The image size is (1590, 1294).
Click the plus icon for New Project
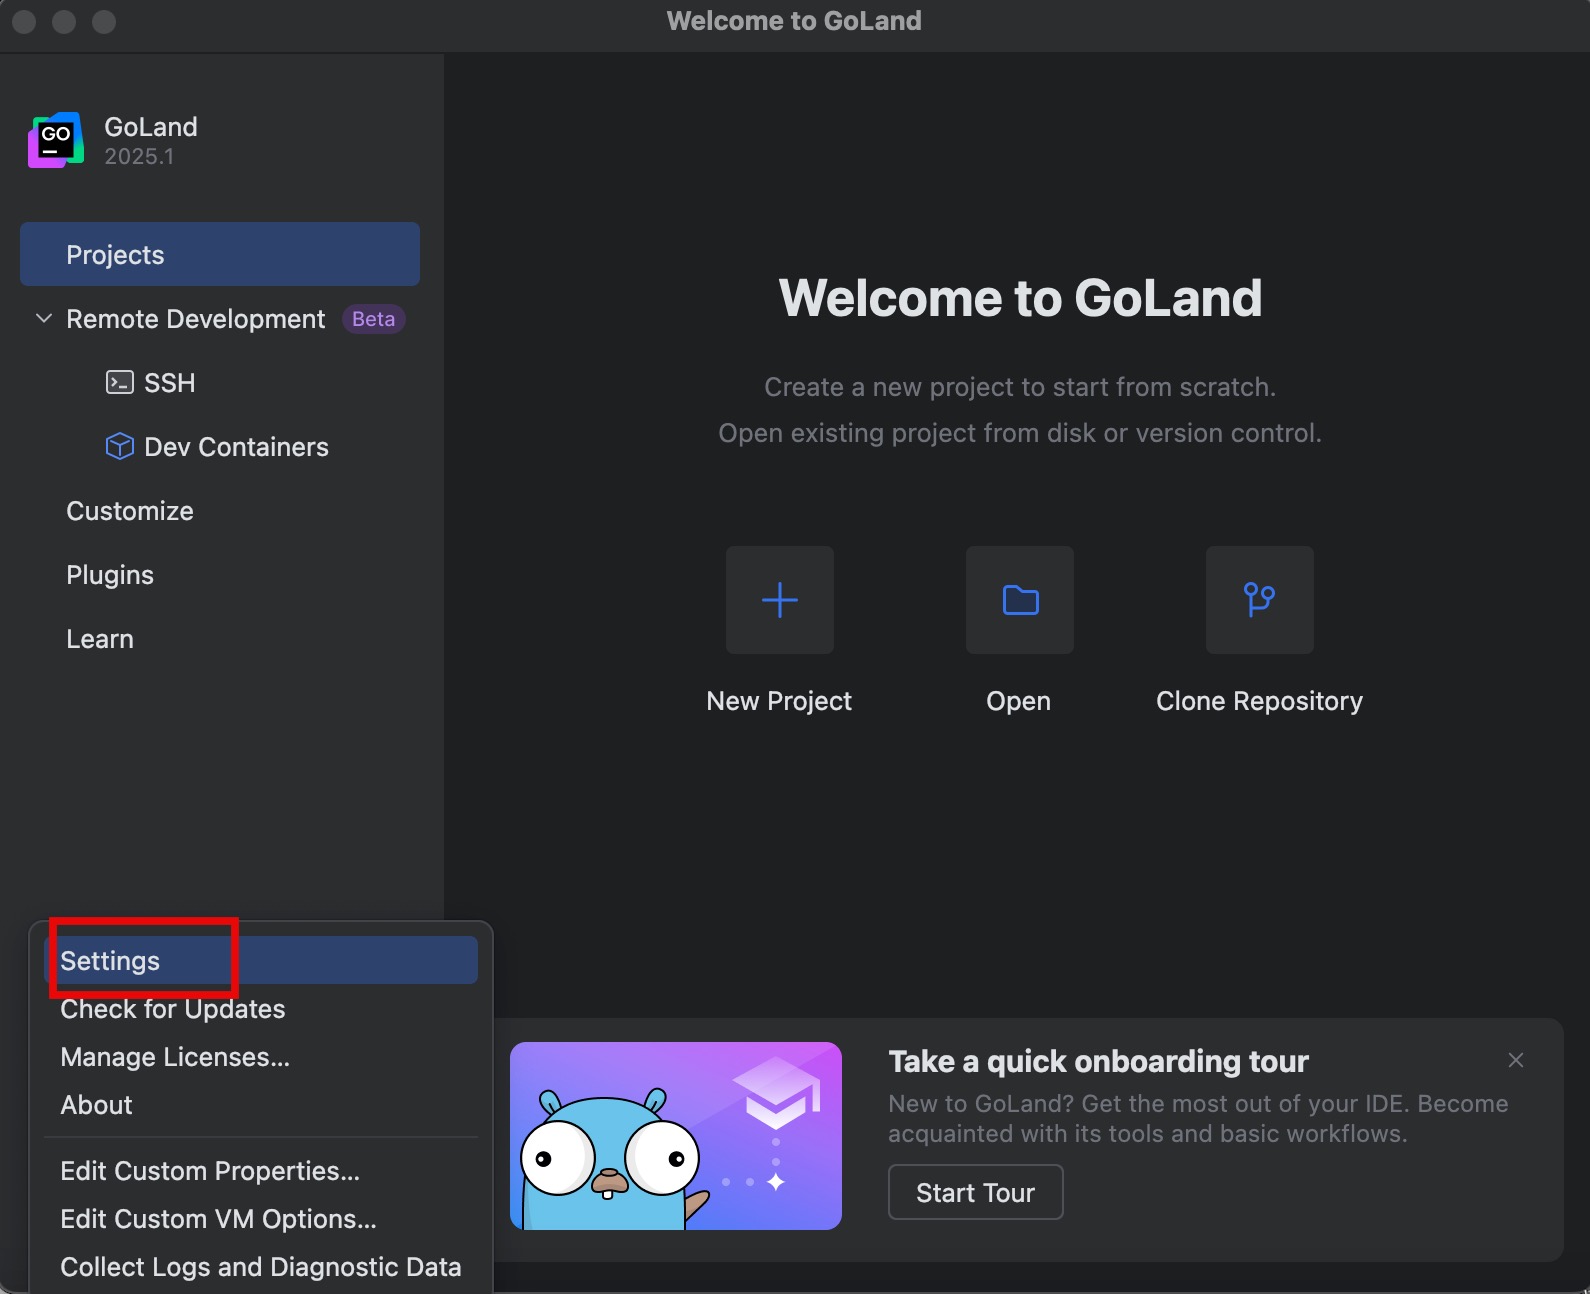[779, 600]
